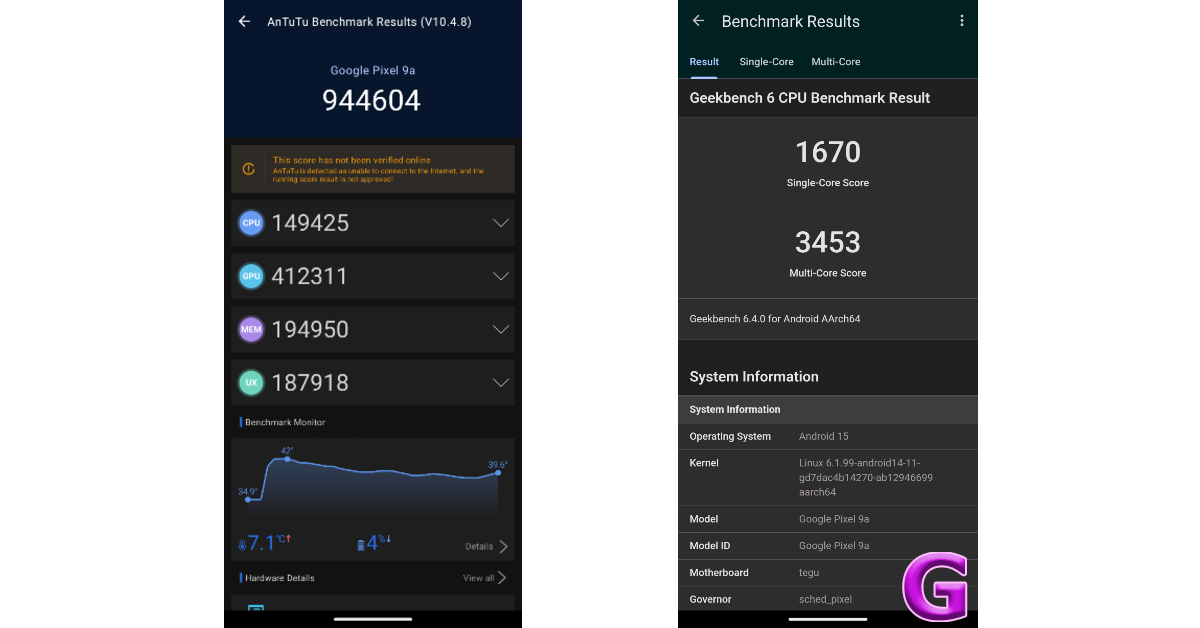
Task: Tap the 7.1°C temperature rise value
Action: point(268,544)
